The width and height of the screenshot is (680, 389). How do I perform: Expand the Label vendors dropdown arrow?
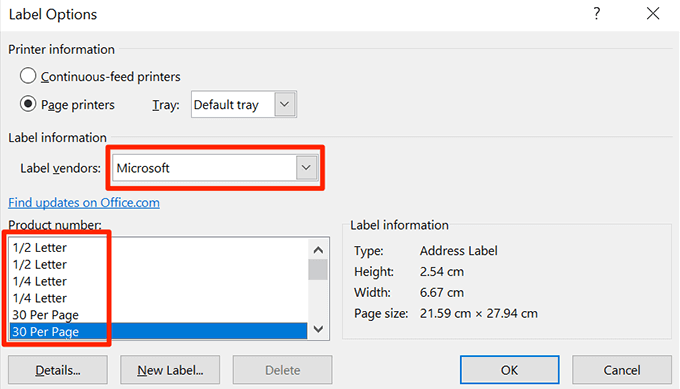pyautogui.click(x=306, y=167)
